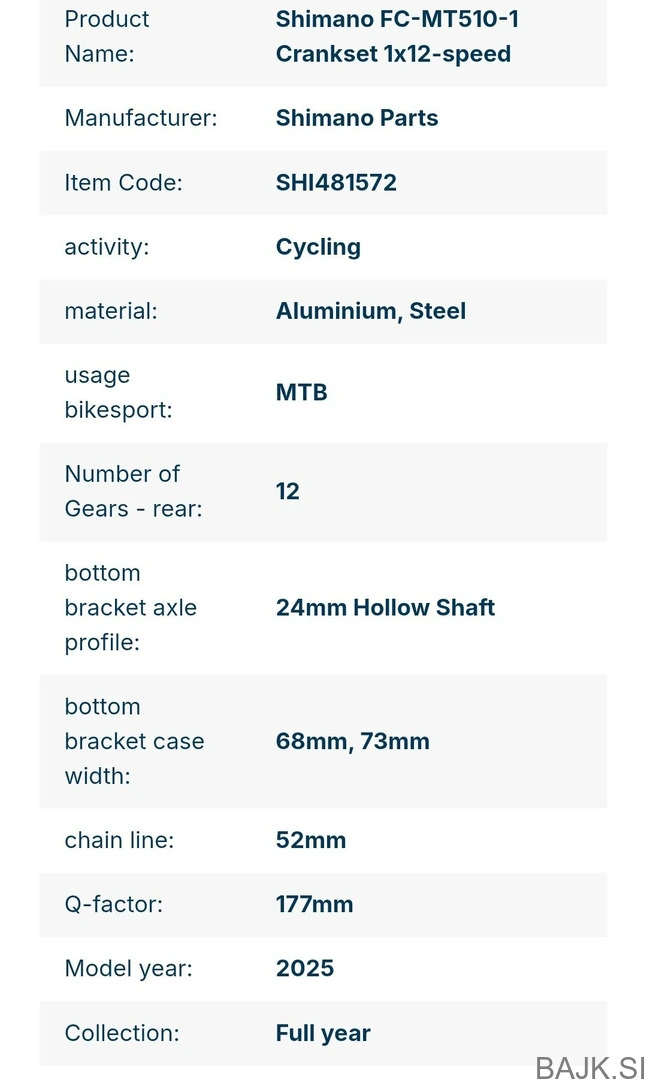Click the item code SHI481572
Viewport: 648px width, 1080px height.
click(336, 182)
